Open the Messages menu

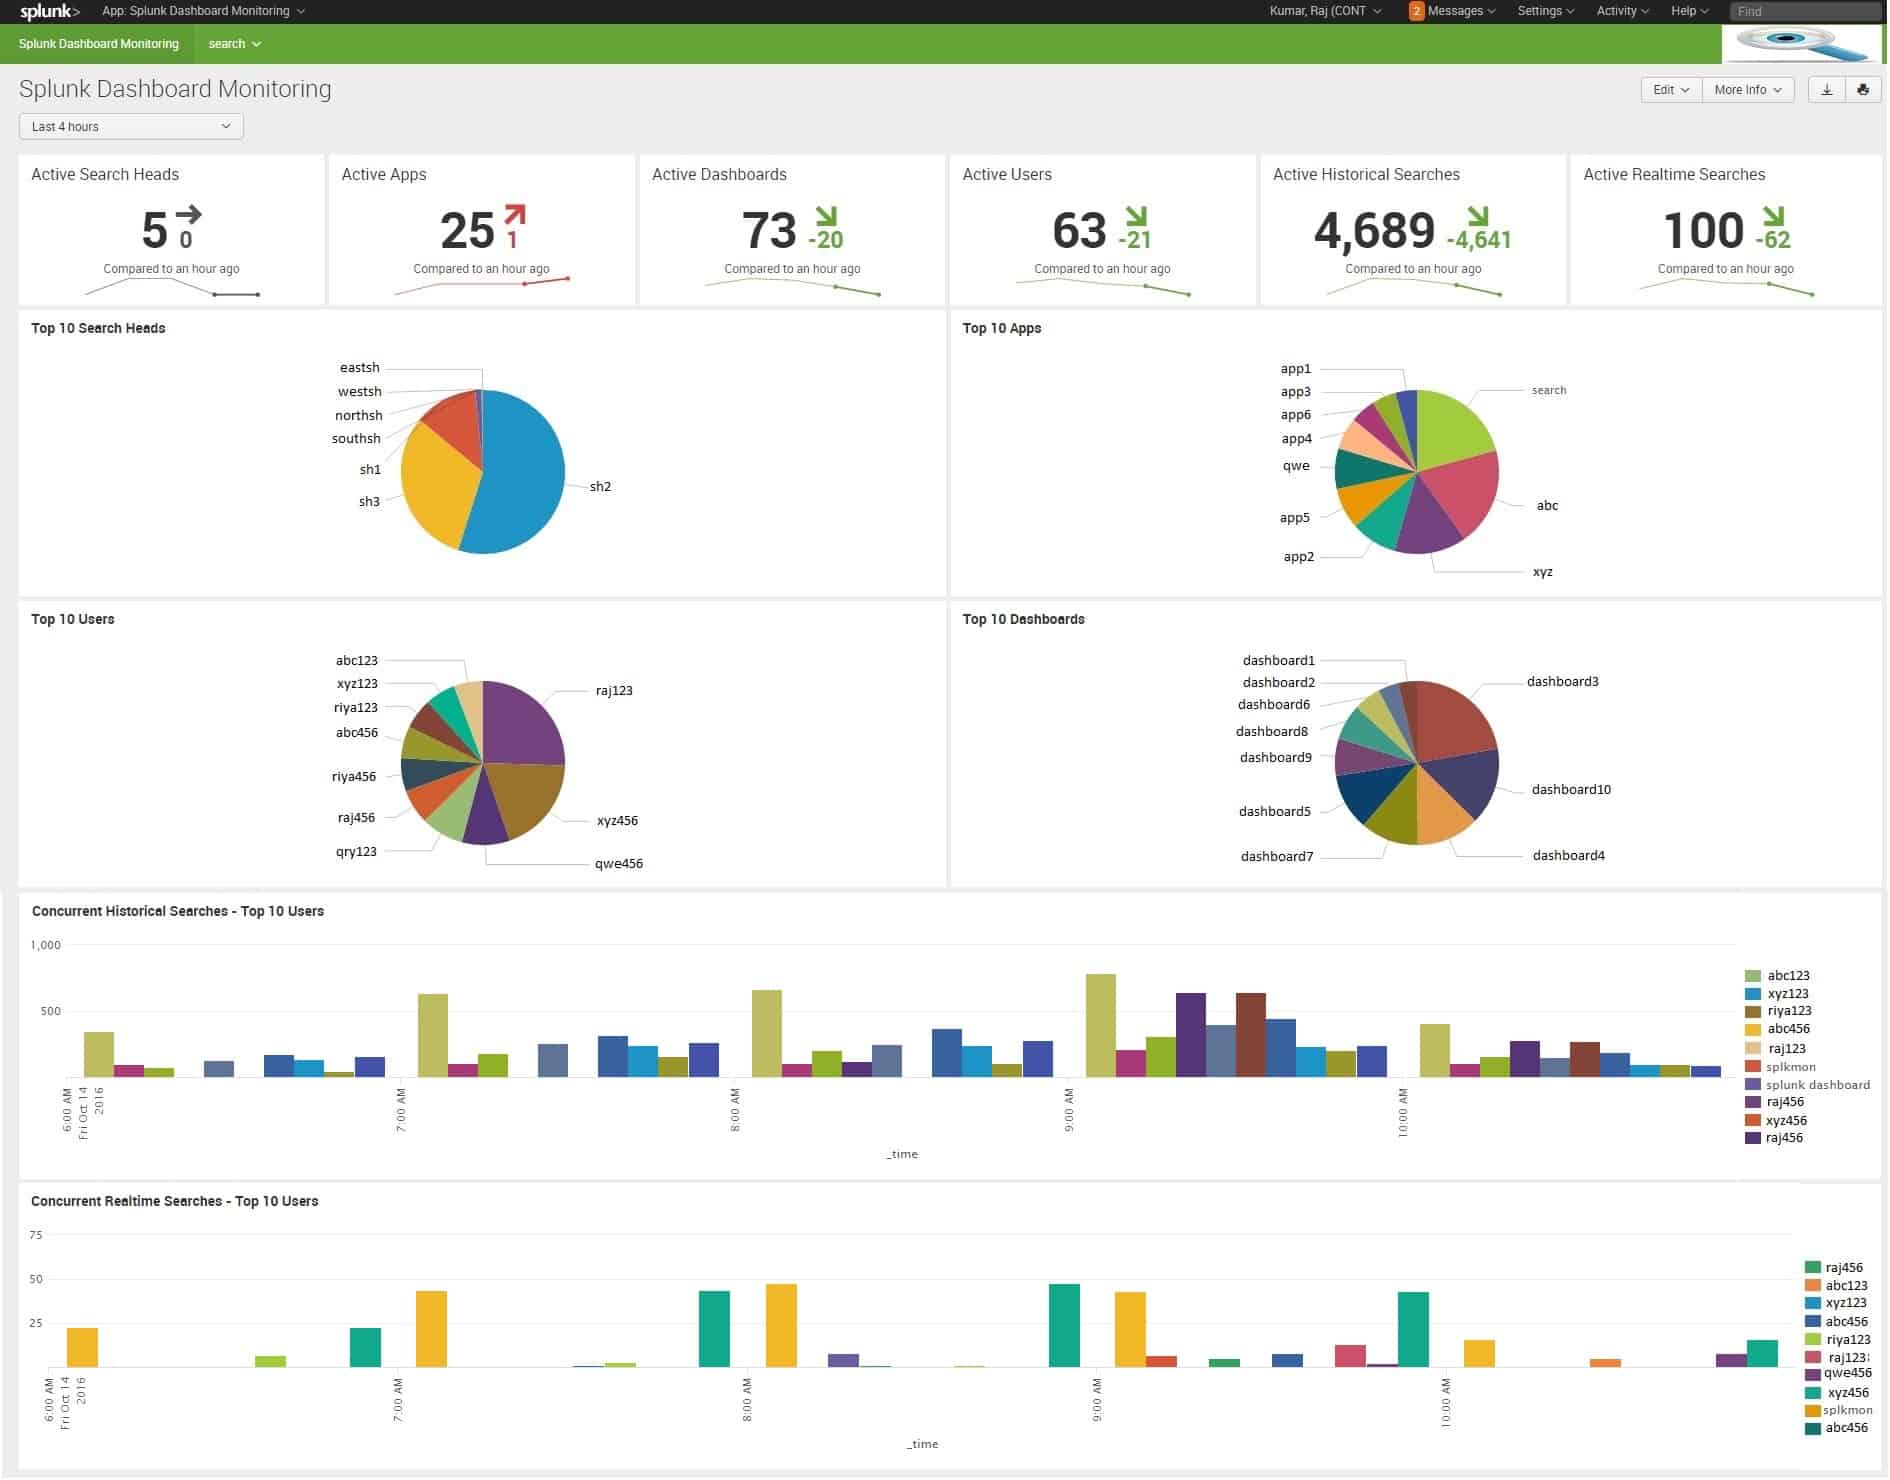coord(1462,11)
